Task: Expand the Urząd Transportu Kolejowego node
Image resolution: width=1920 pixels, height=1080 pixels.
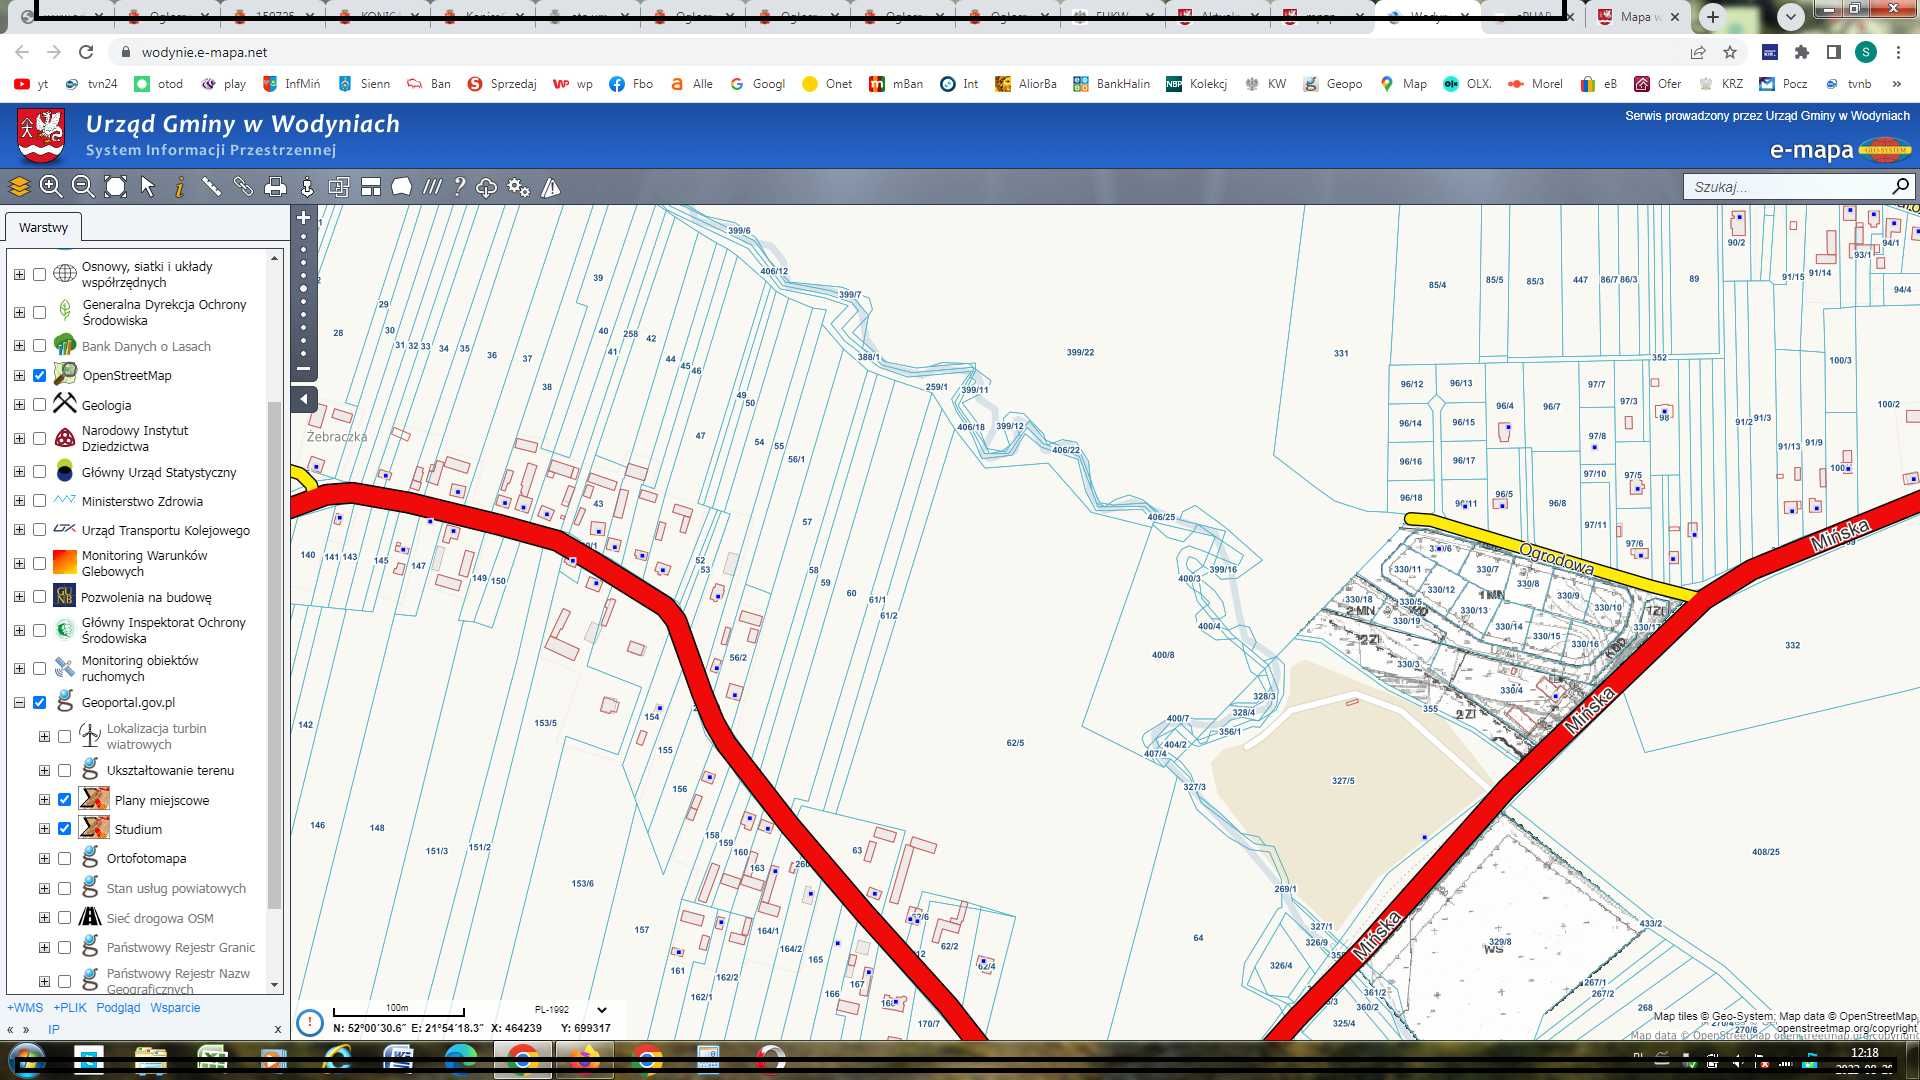Action: point(19,530)
